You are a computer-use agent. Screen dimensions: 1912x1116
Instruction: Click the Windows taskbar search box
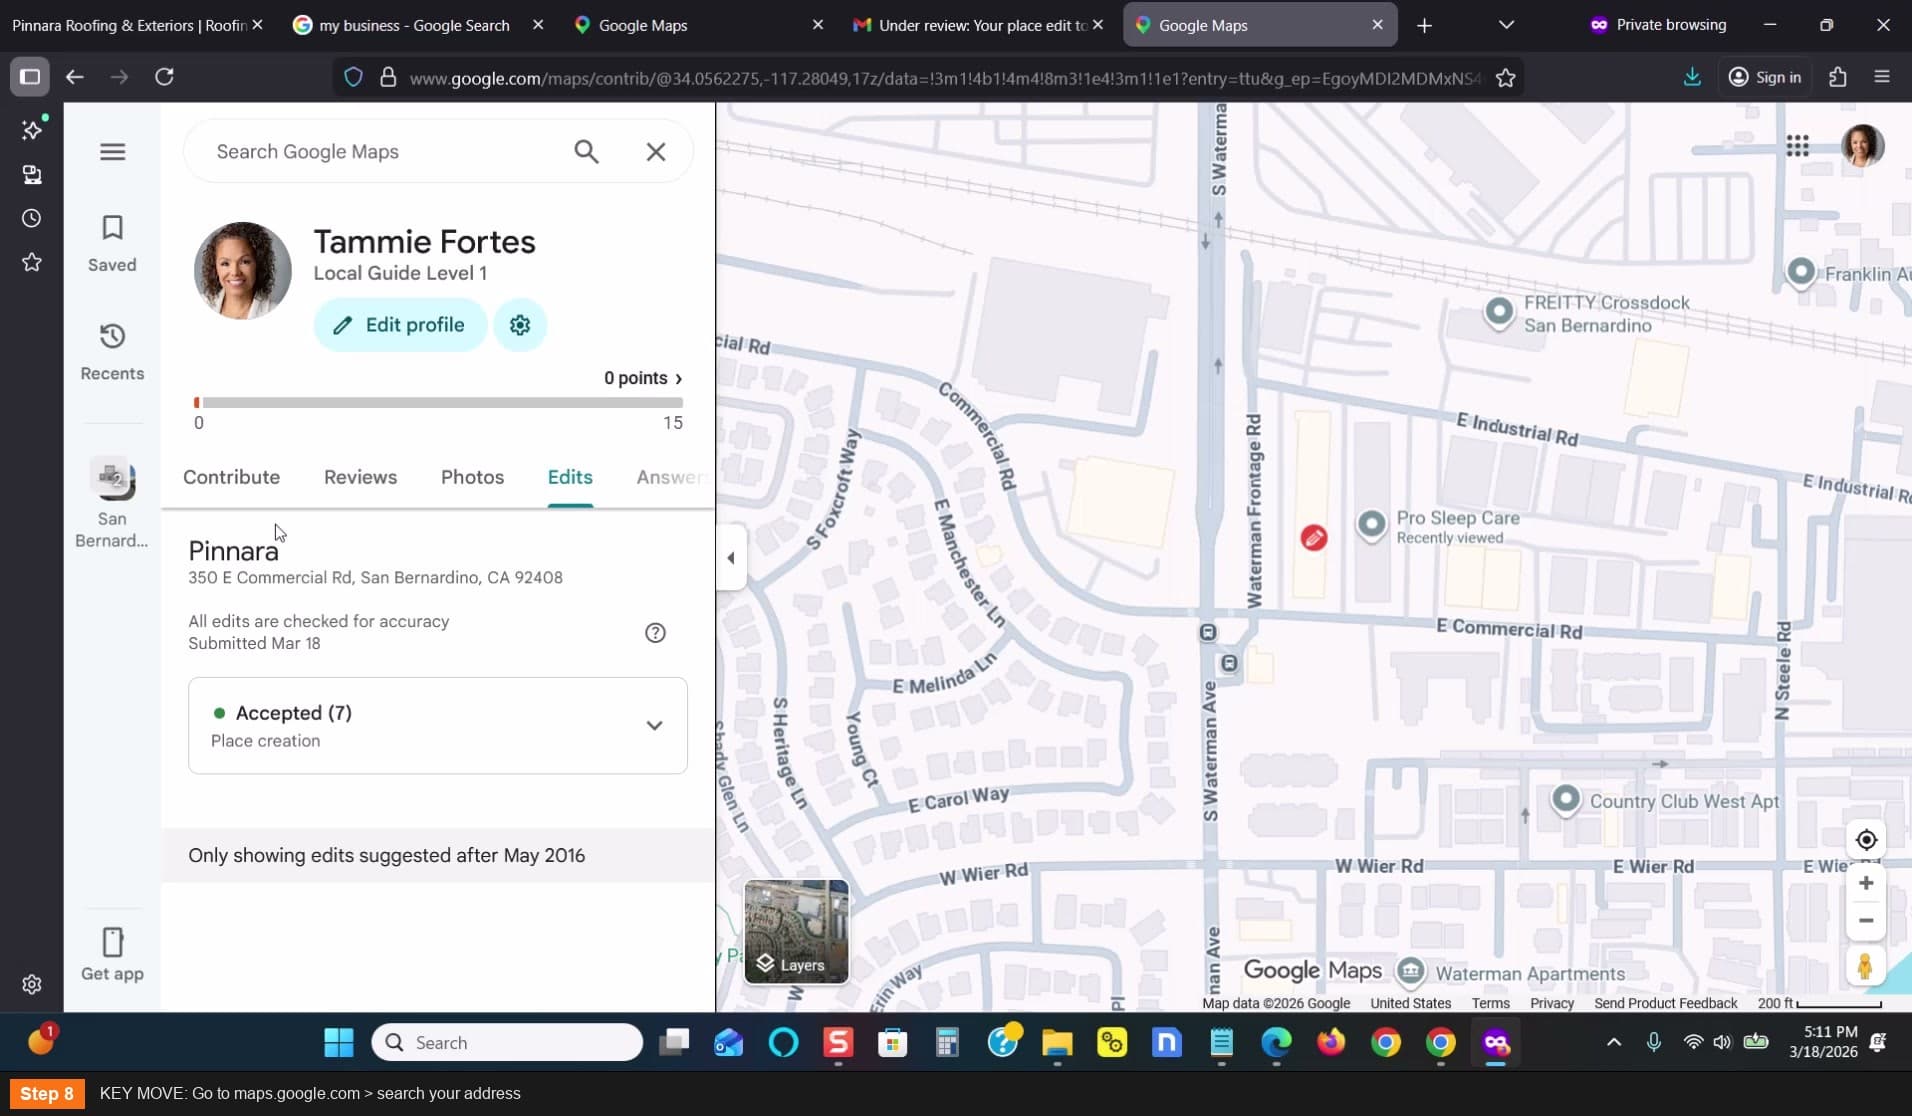(x=507, y=1043)
